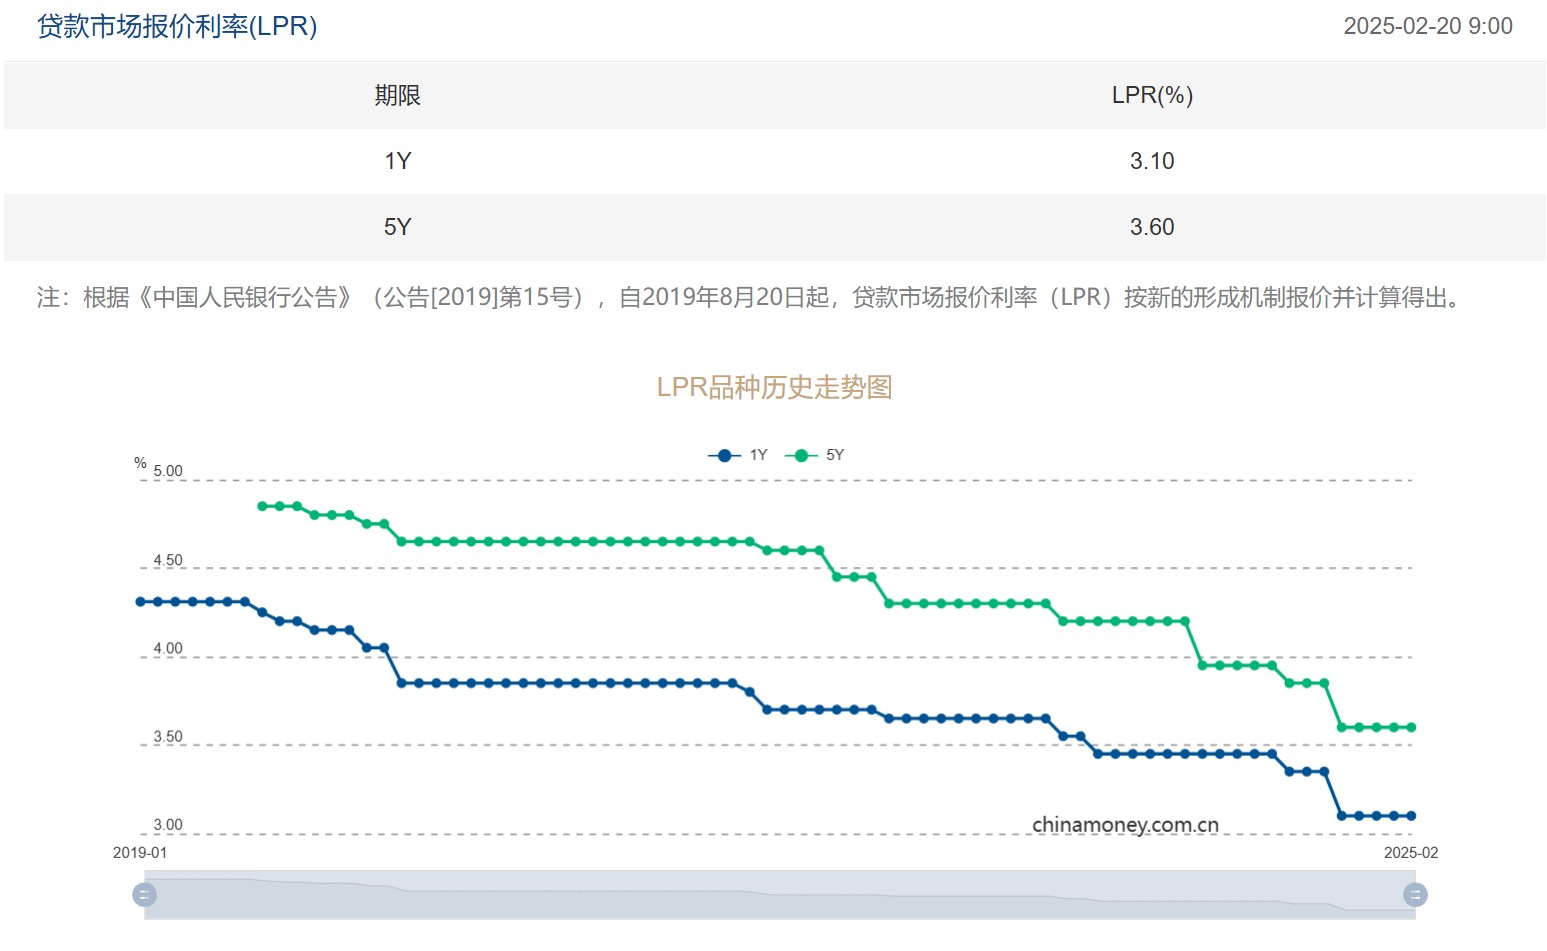The height and width of the screenshot is (951, 1547).
Task: Toggle the 5Y series in chart legend
Action: tap(815, 455)
